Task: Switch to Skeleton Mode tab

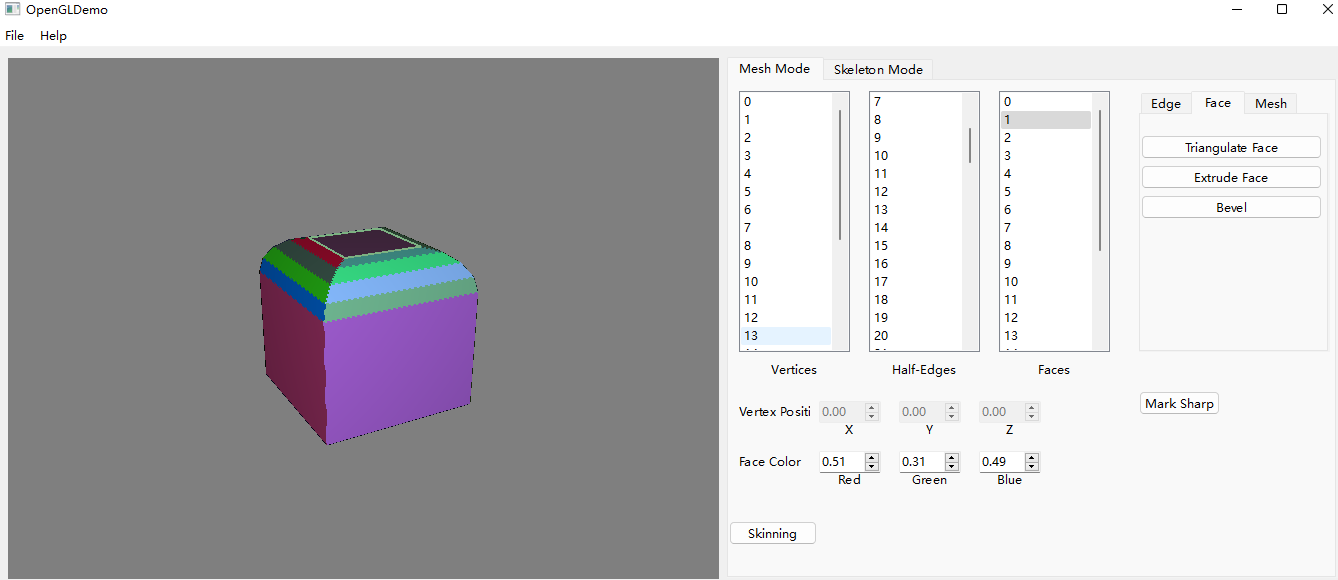Action: (878, 69)
